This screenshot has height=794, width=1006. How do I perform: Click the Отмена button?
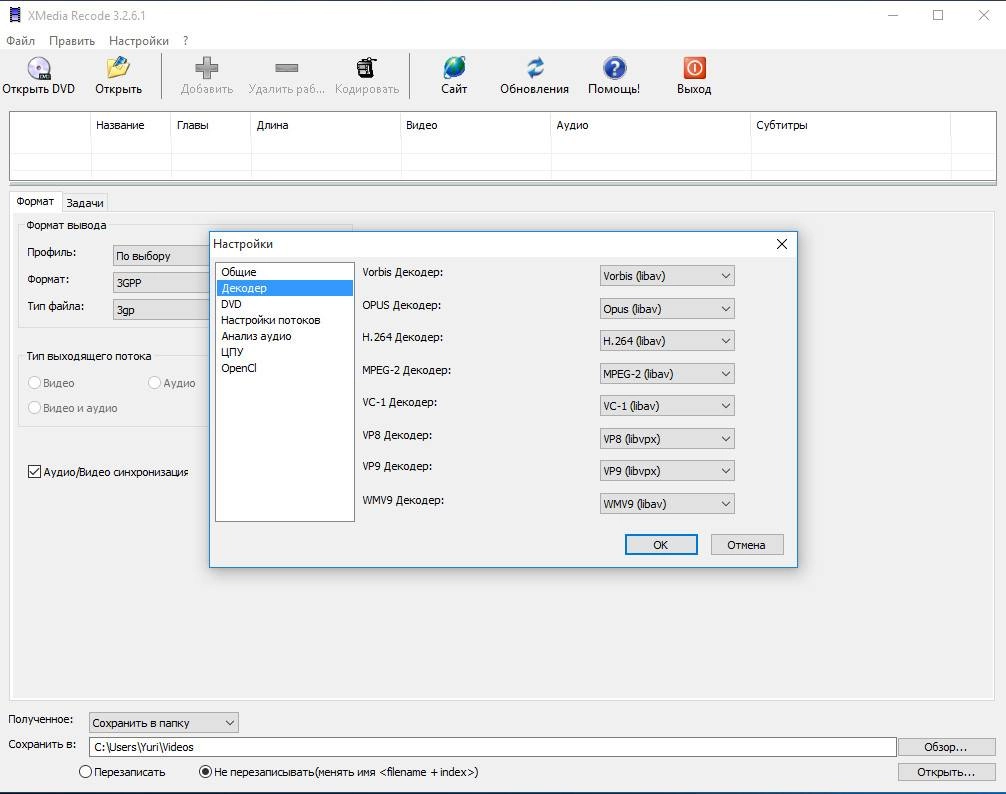747,545
